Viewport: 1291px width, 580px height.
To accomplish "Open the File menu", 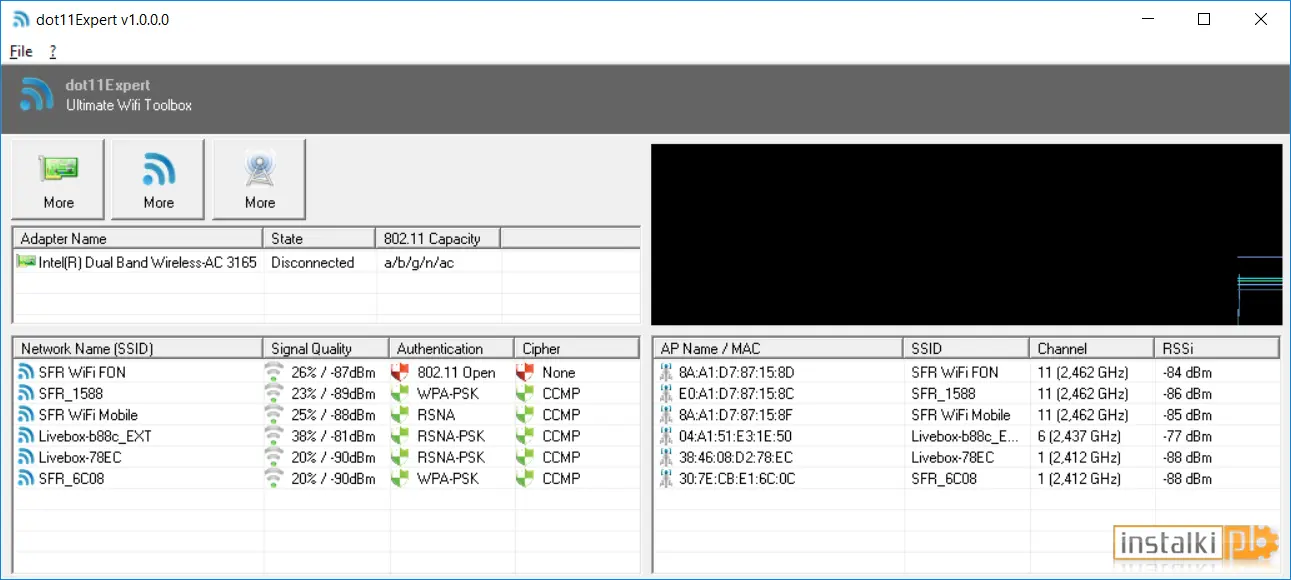I will point(21,51).
